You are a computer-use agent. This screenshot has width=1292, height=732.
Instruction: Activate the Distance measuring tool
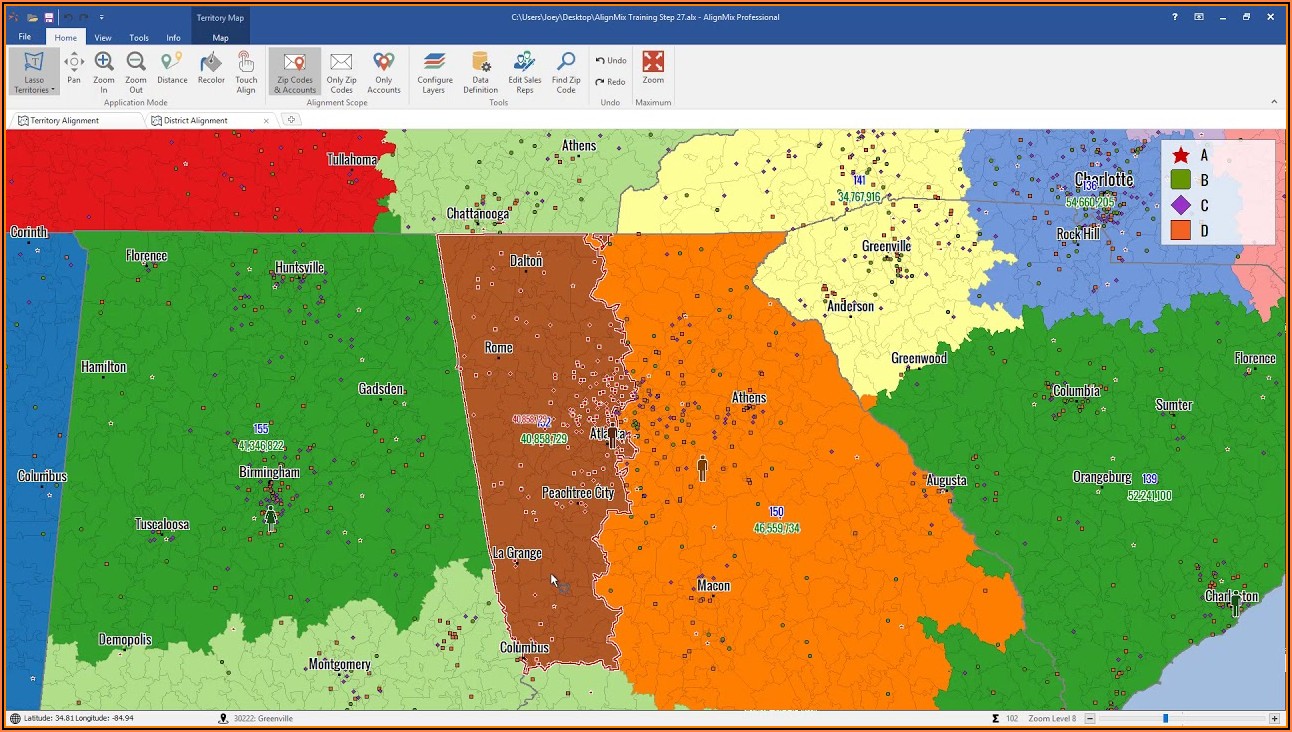[x=172, y=68]
